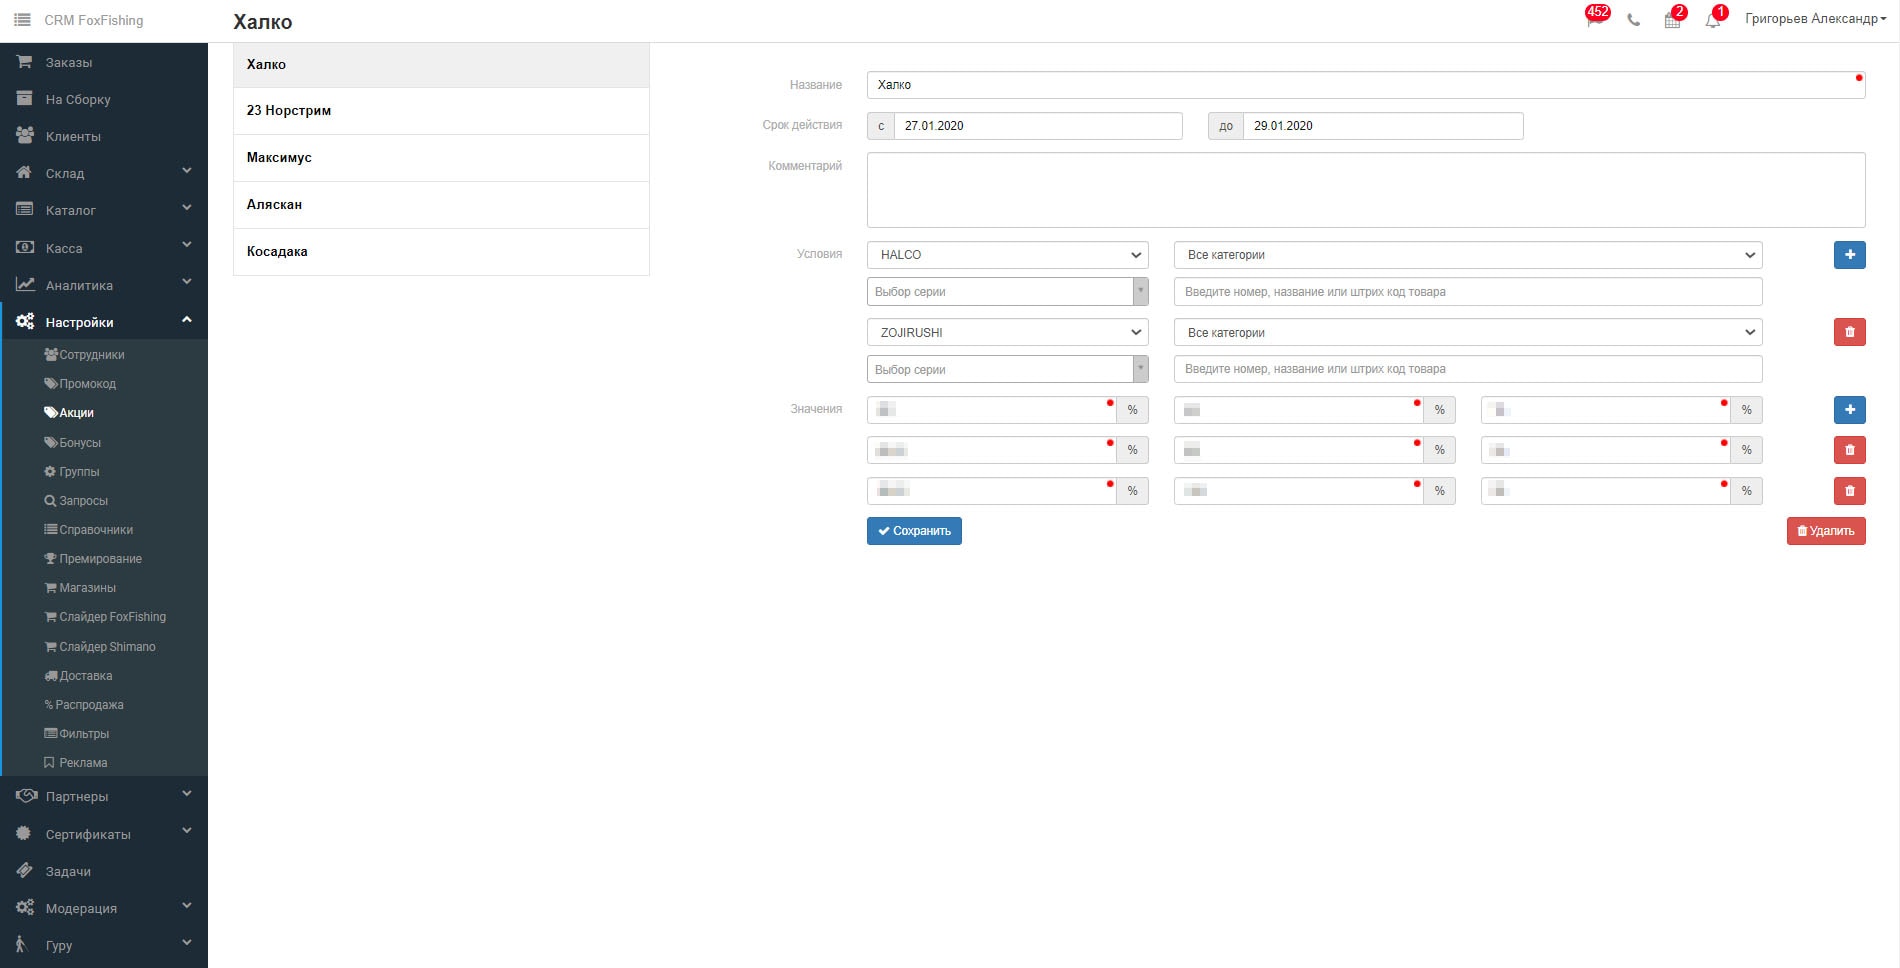
Task: Open Все категории dropdown in HALCO row
Action: [x=1467, y=255]
